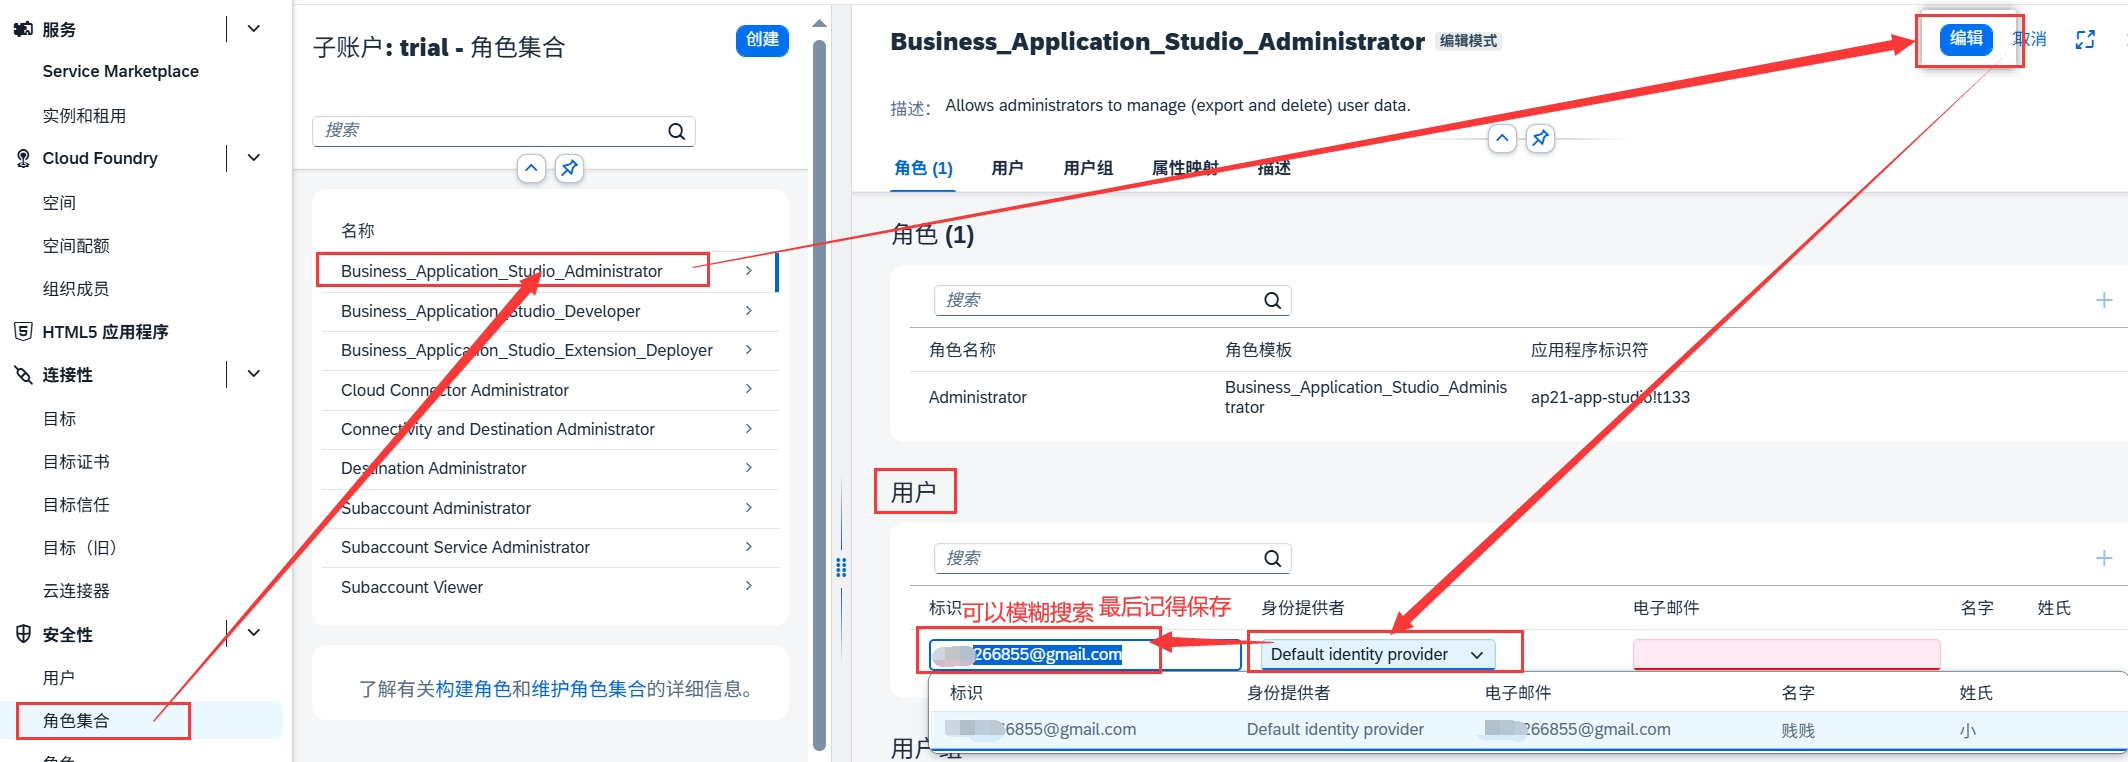Pin the detail page header

click(1540, 138)
